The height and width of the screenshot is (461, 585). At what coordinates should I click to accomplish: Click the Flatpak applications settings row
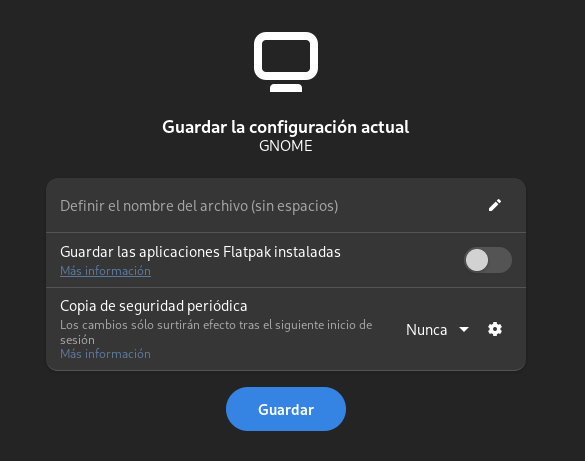[x=286, y=260]
